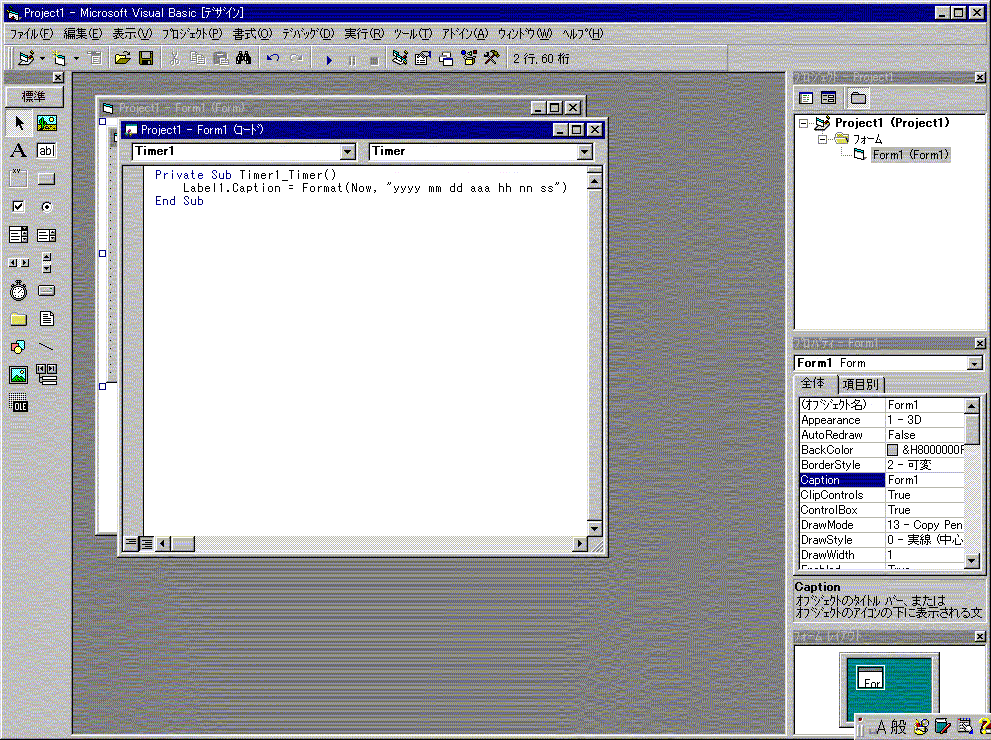Select the FileListBox control tool

[47, 318]
